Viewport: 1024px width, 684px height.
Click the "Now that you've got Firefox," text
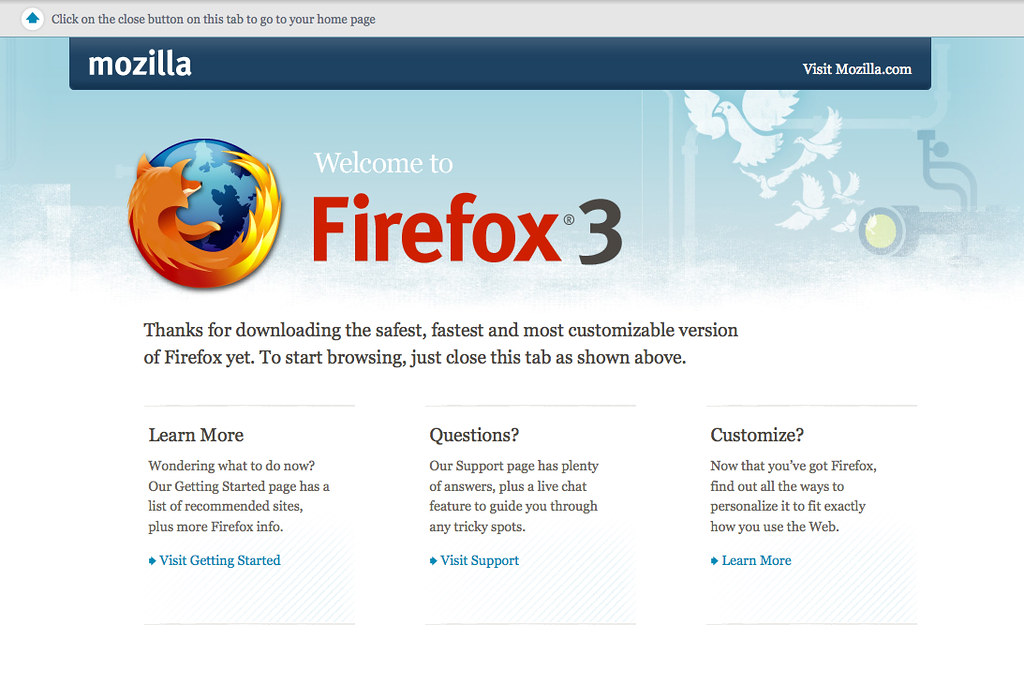793,466
